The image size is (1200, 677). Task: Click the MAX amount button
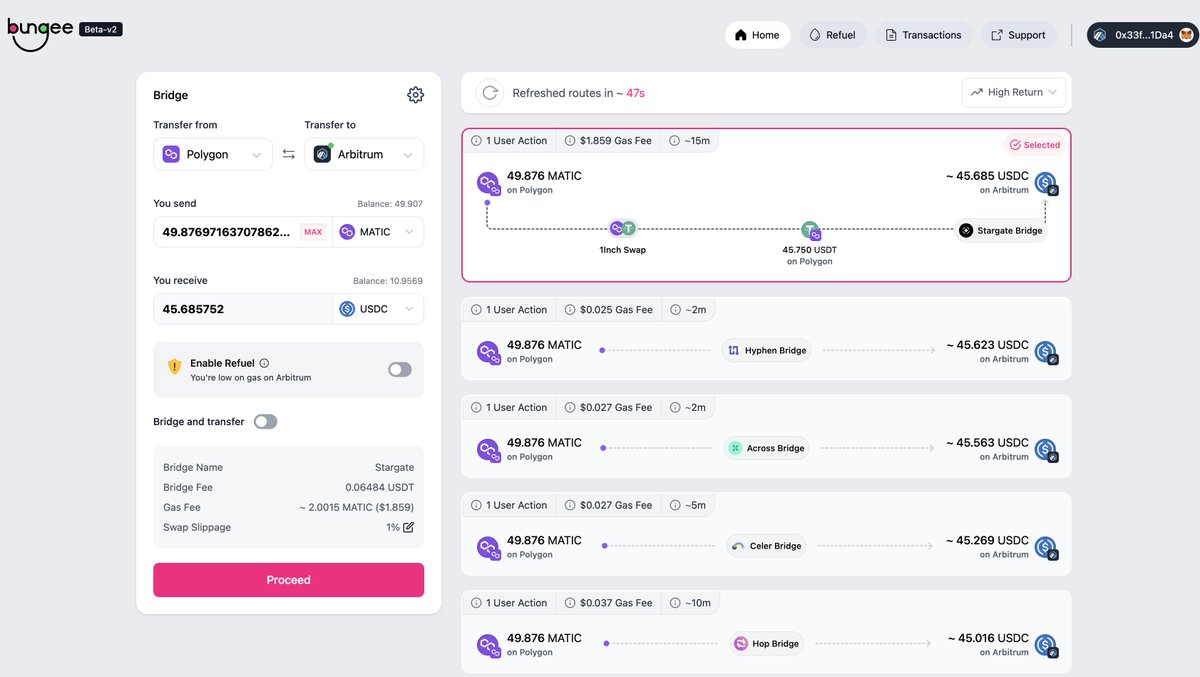(x=313, y=232)
